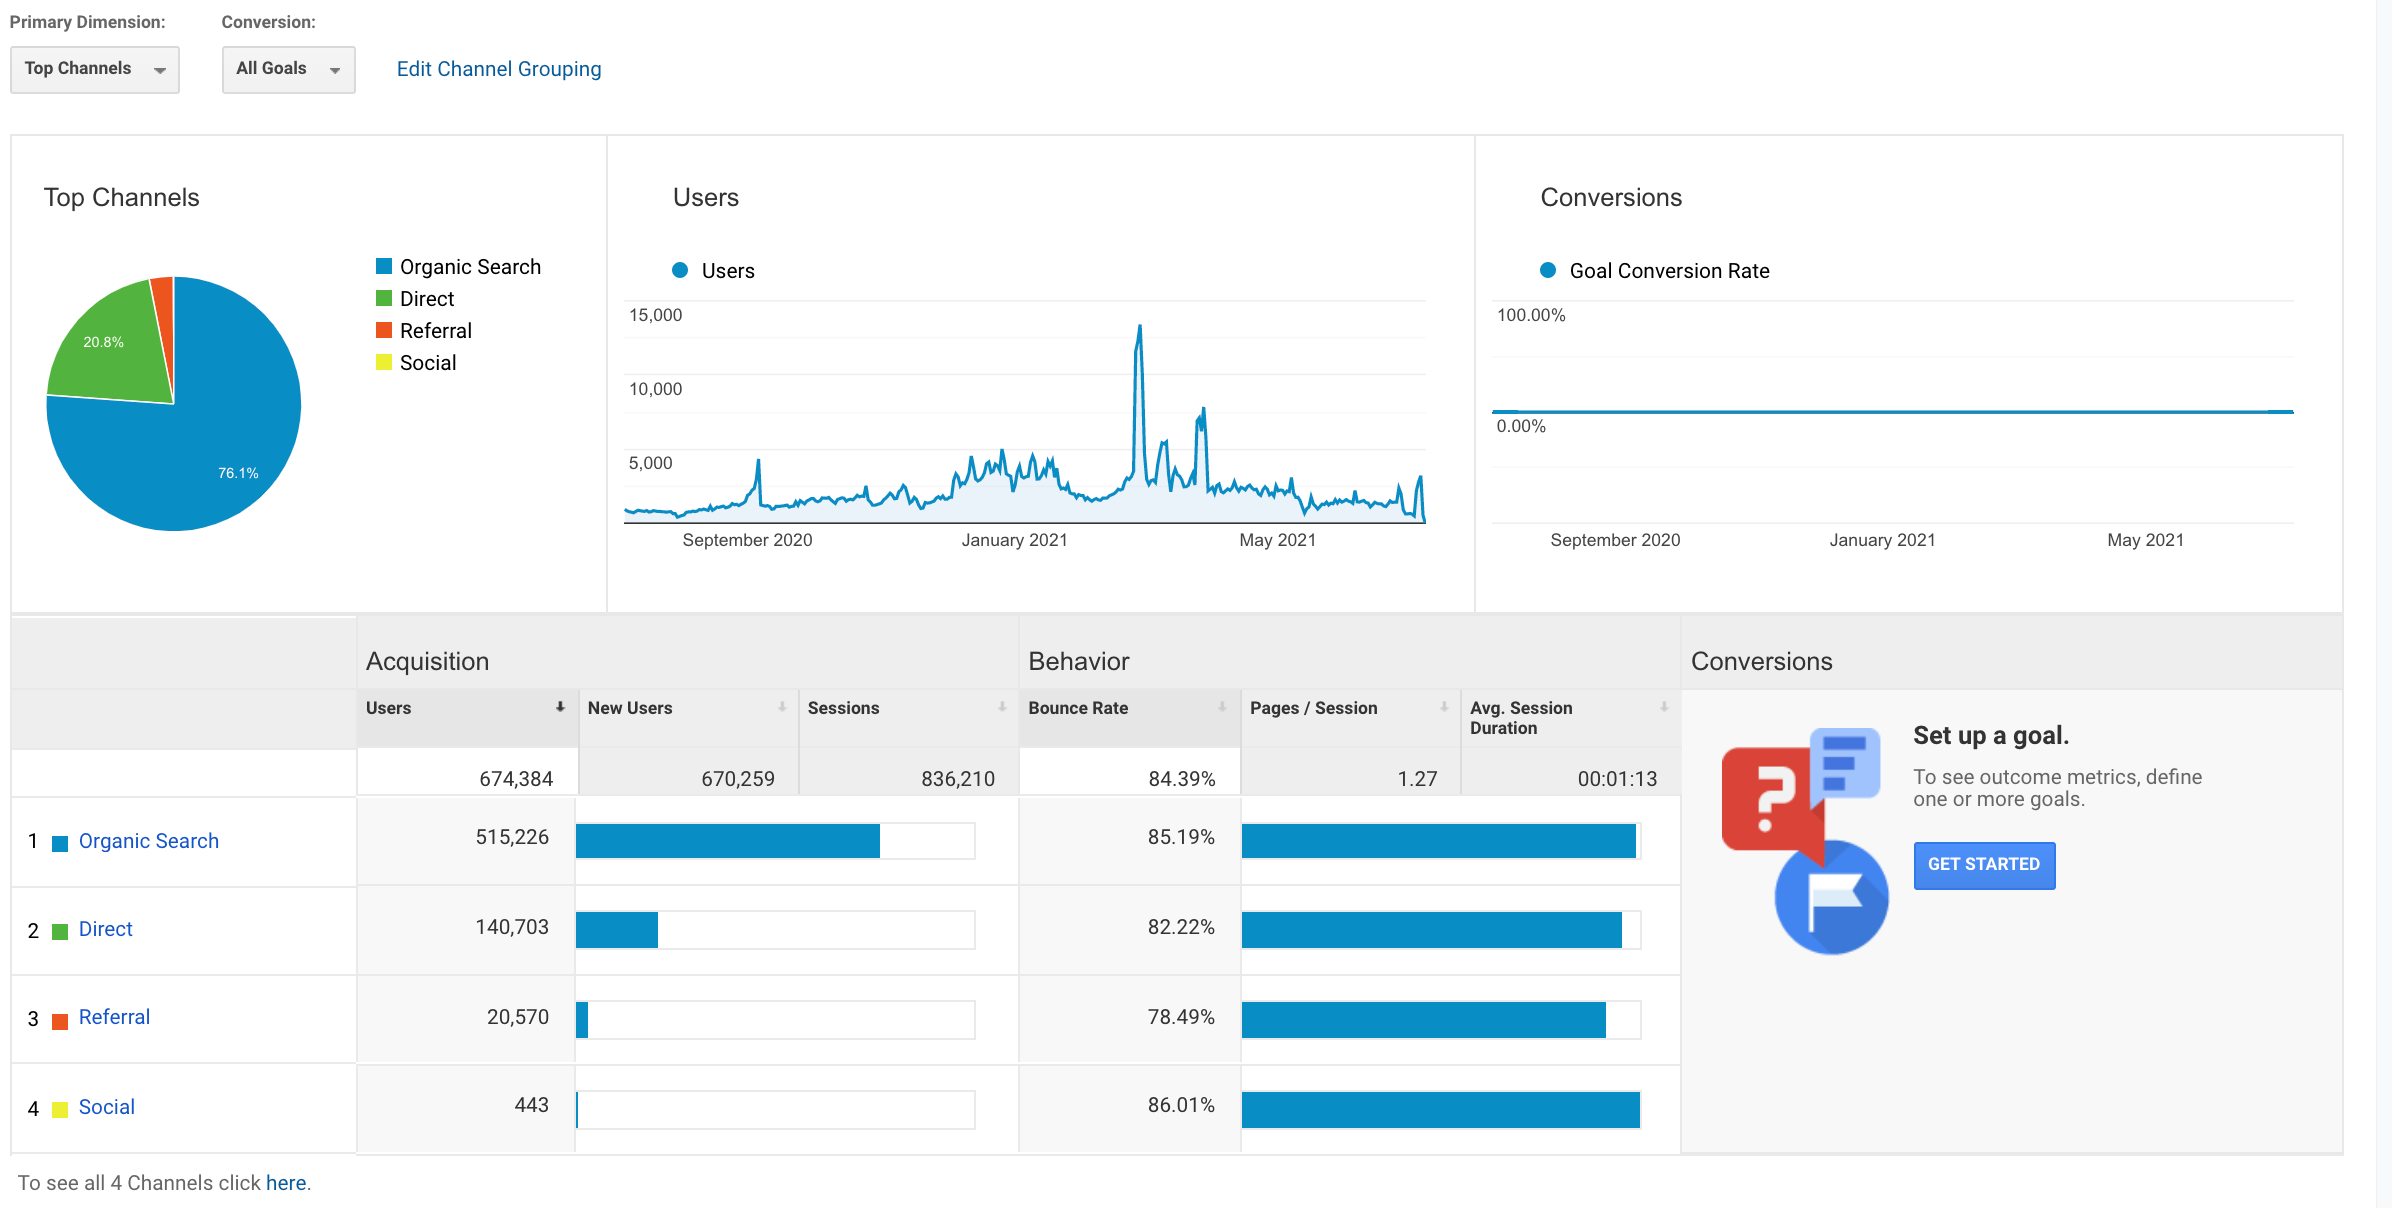Click the green square beside Direct row
Screen dimensions: 2392x1208
click(x=60, y=931)
